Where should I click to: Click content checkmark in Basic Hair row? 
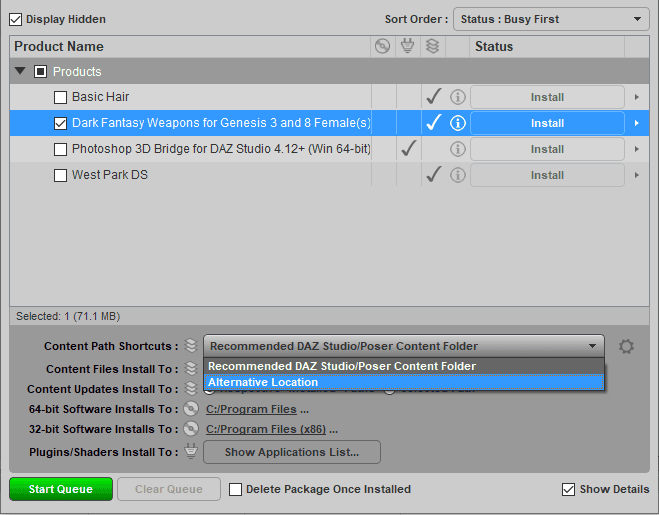click(433, 96)
